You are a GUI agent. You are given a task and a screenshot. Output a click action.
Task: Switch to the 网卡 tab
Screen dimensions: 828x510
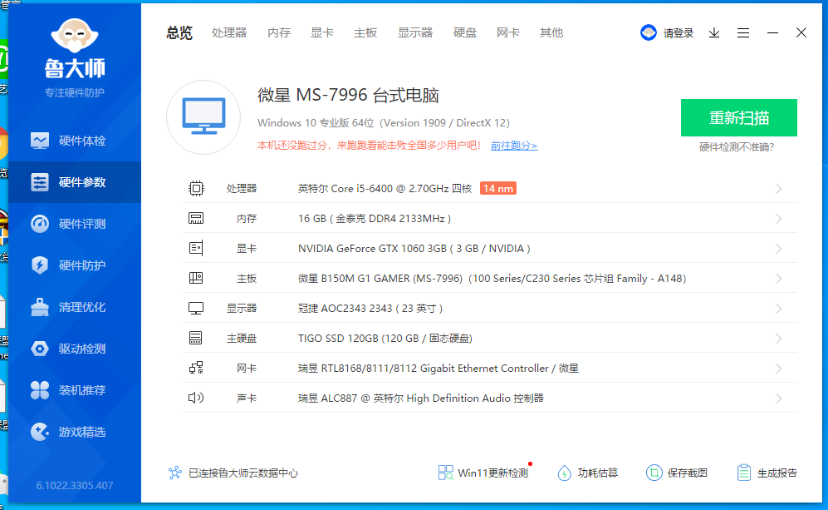tap(508, 33)
